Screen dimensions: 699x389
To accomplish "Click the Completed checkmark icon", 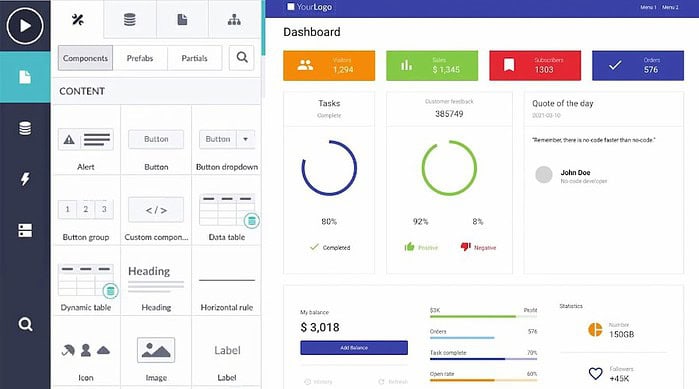I will point(314,246).
